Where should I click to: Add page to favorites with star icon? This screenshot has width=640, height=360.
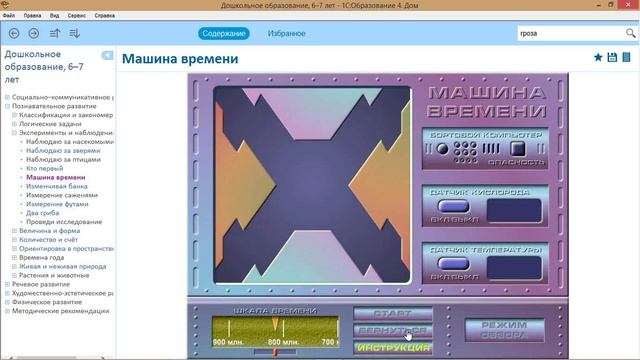point(598,58)
